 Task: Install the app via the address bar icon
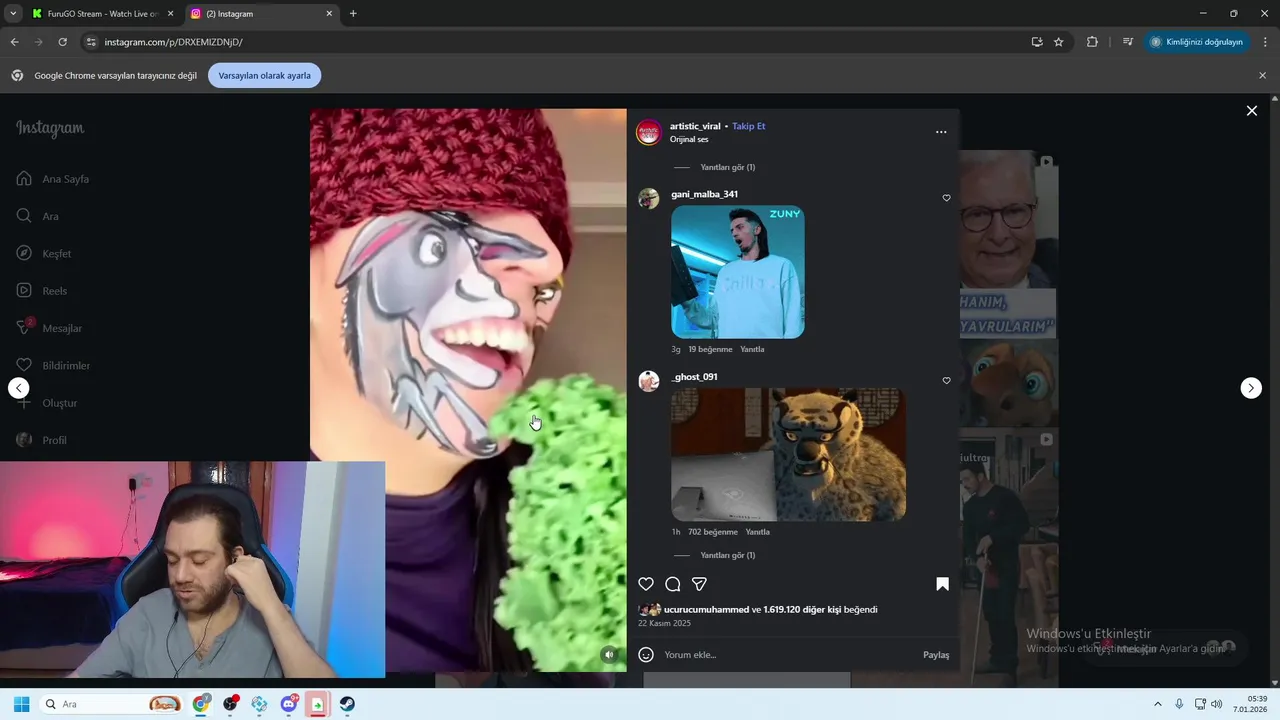tap(1037, 42)
